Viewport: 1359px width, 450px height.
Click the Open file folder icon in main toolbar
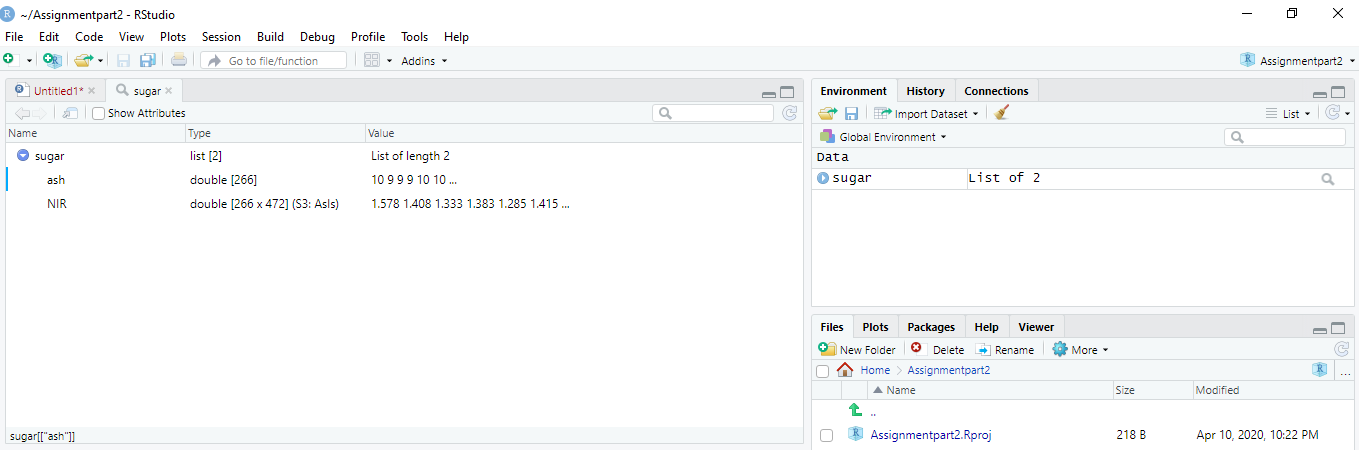coord(84,60)
